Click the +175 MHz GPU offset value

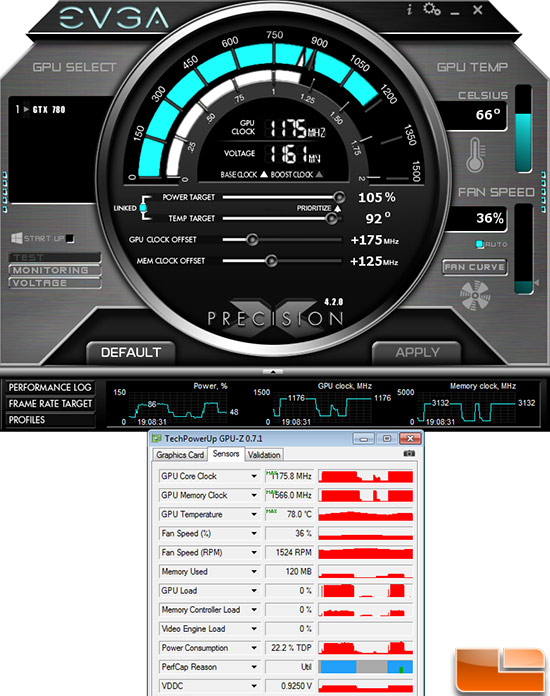click(x=374, y=240)
